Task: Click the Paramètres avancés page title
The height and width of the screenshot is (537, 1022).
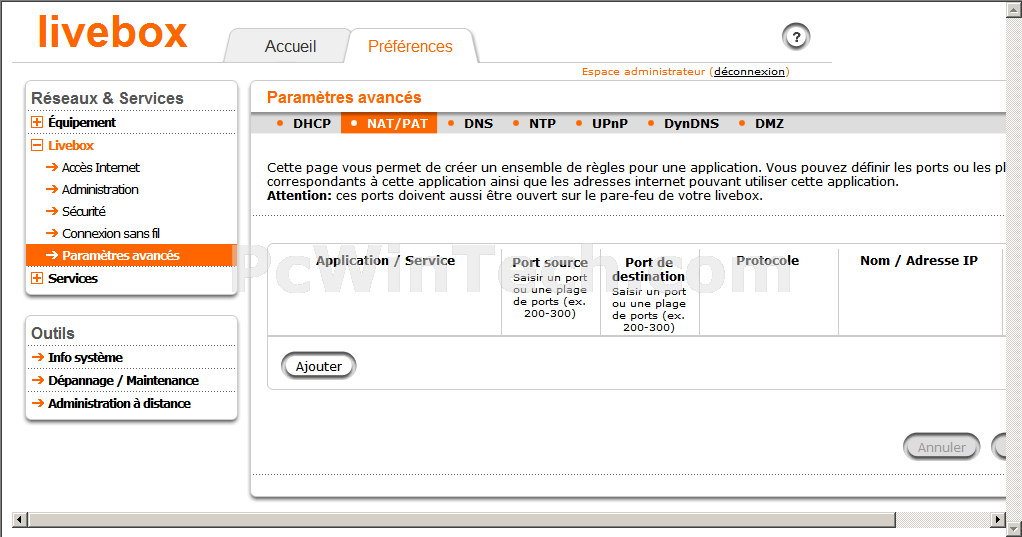Action: pos(344,98)
